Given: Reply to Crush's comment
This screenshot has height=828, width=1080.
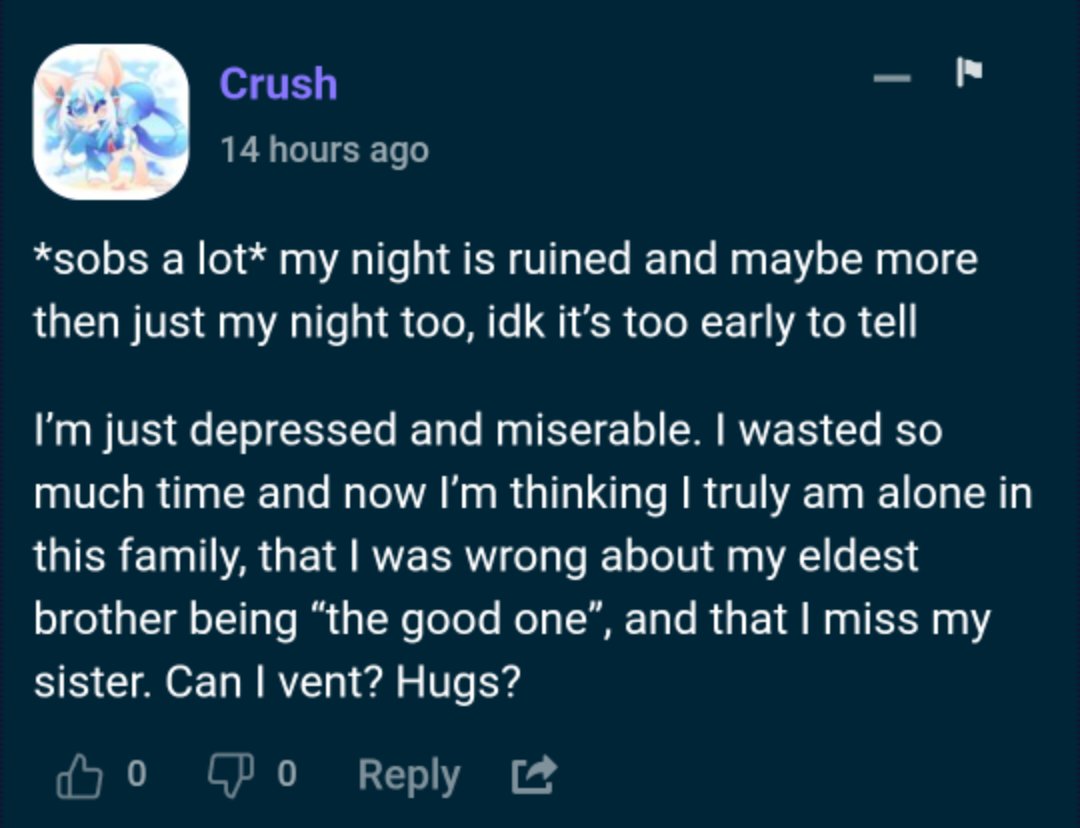Looking at the screenshot, I should 408,776.
